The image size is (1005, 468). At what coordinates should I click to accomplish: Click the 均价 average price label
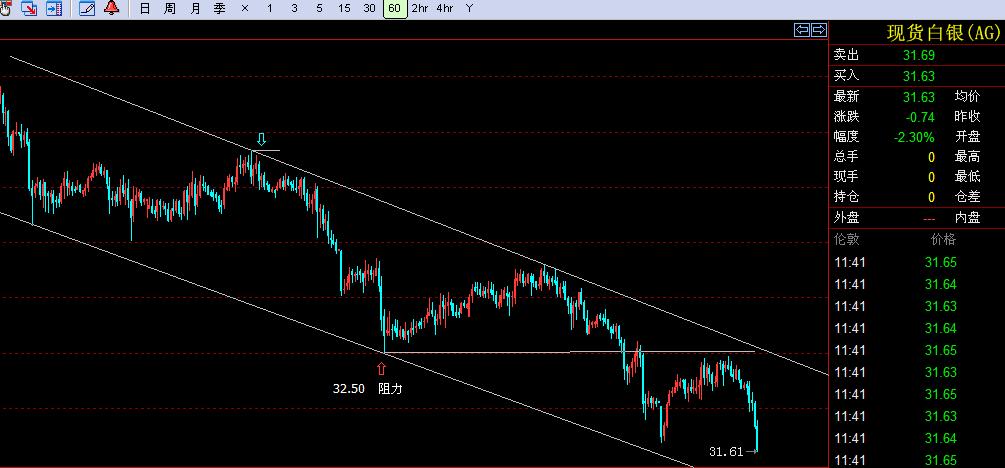click(x=968, y=97)
